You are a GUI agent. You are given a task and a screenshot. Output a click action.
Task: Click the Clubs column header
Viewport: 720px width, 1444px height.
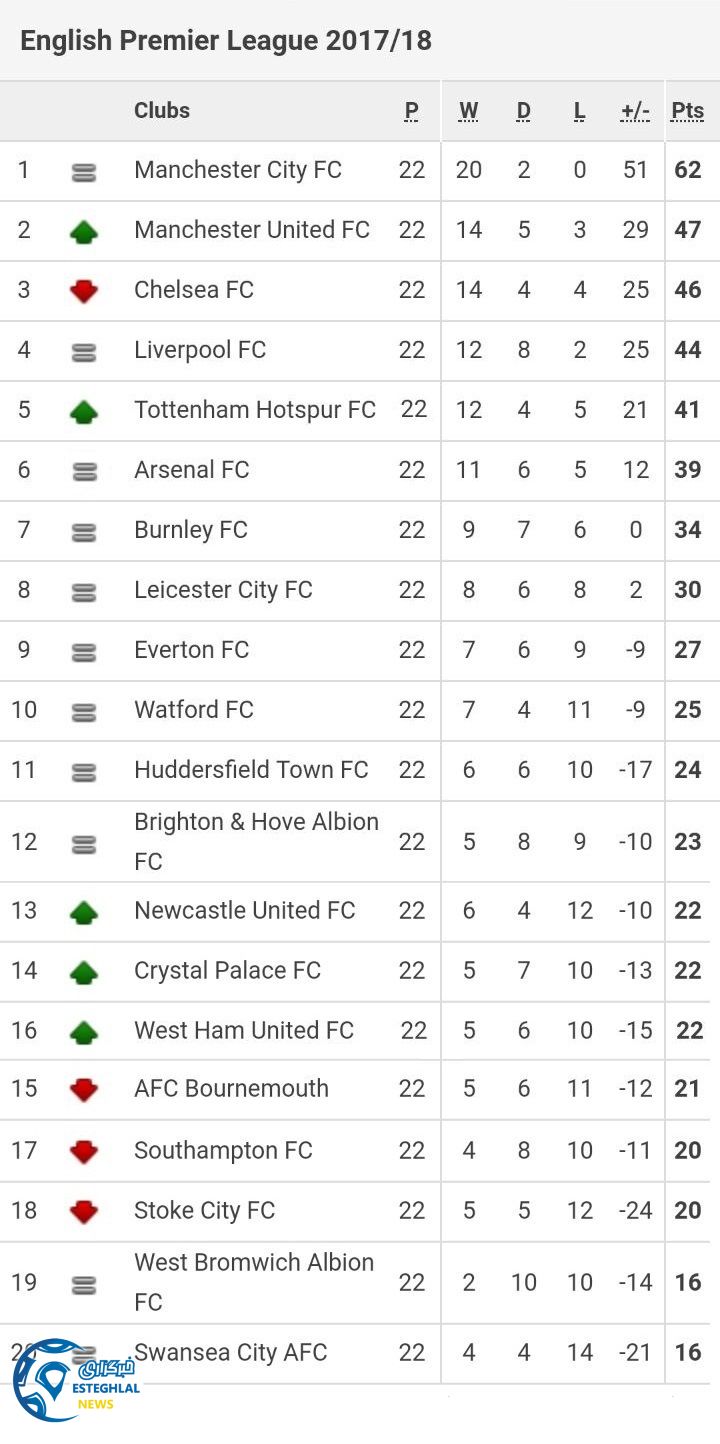162,111
